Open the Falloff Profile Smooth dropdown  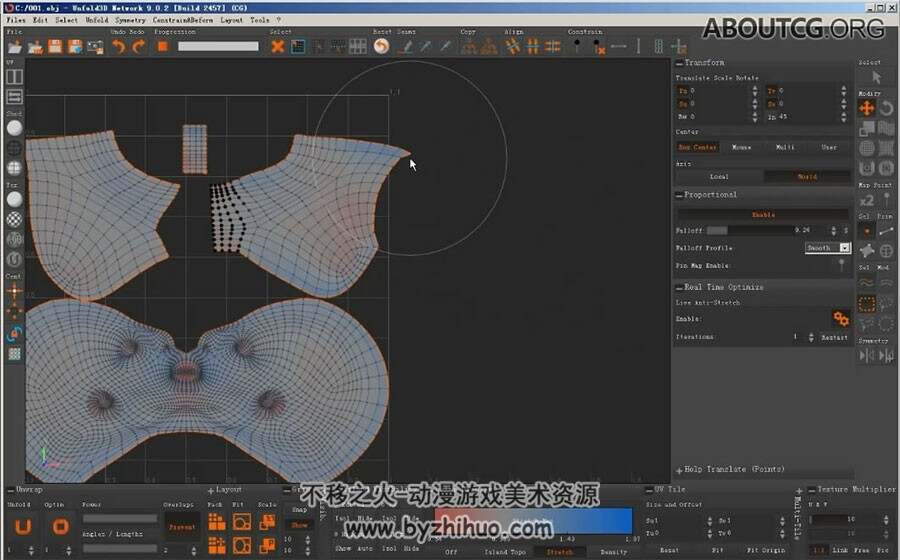(x=828, y=248)
